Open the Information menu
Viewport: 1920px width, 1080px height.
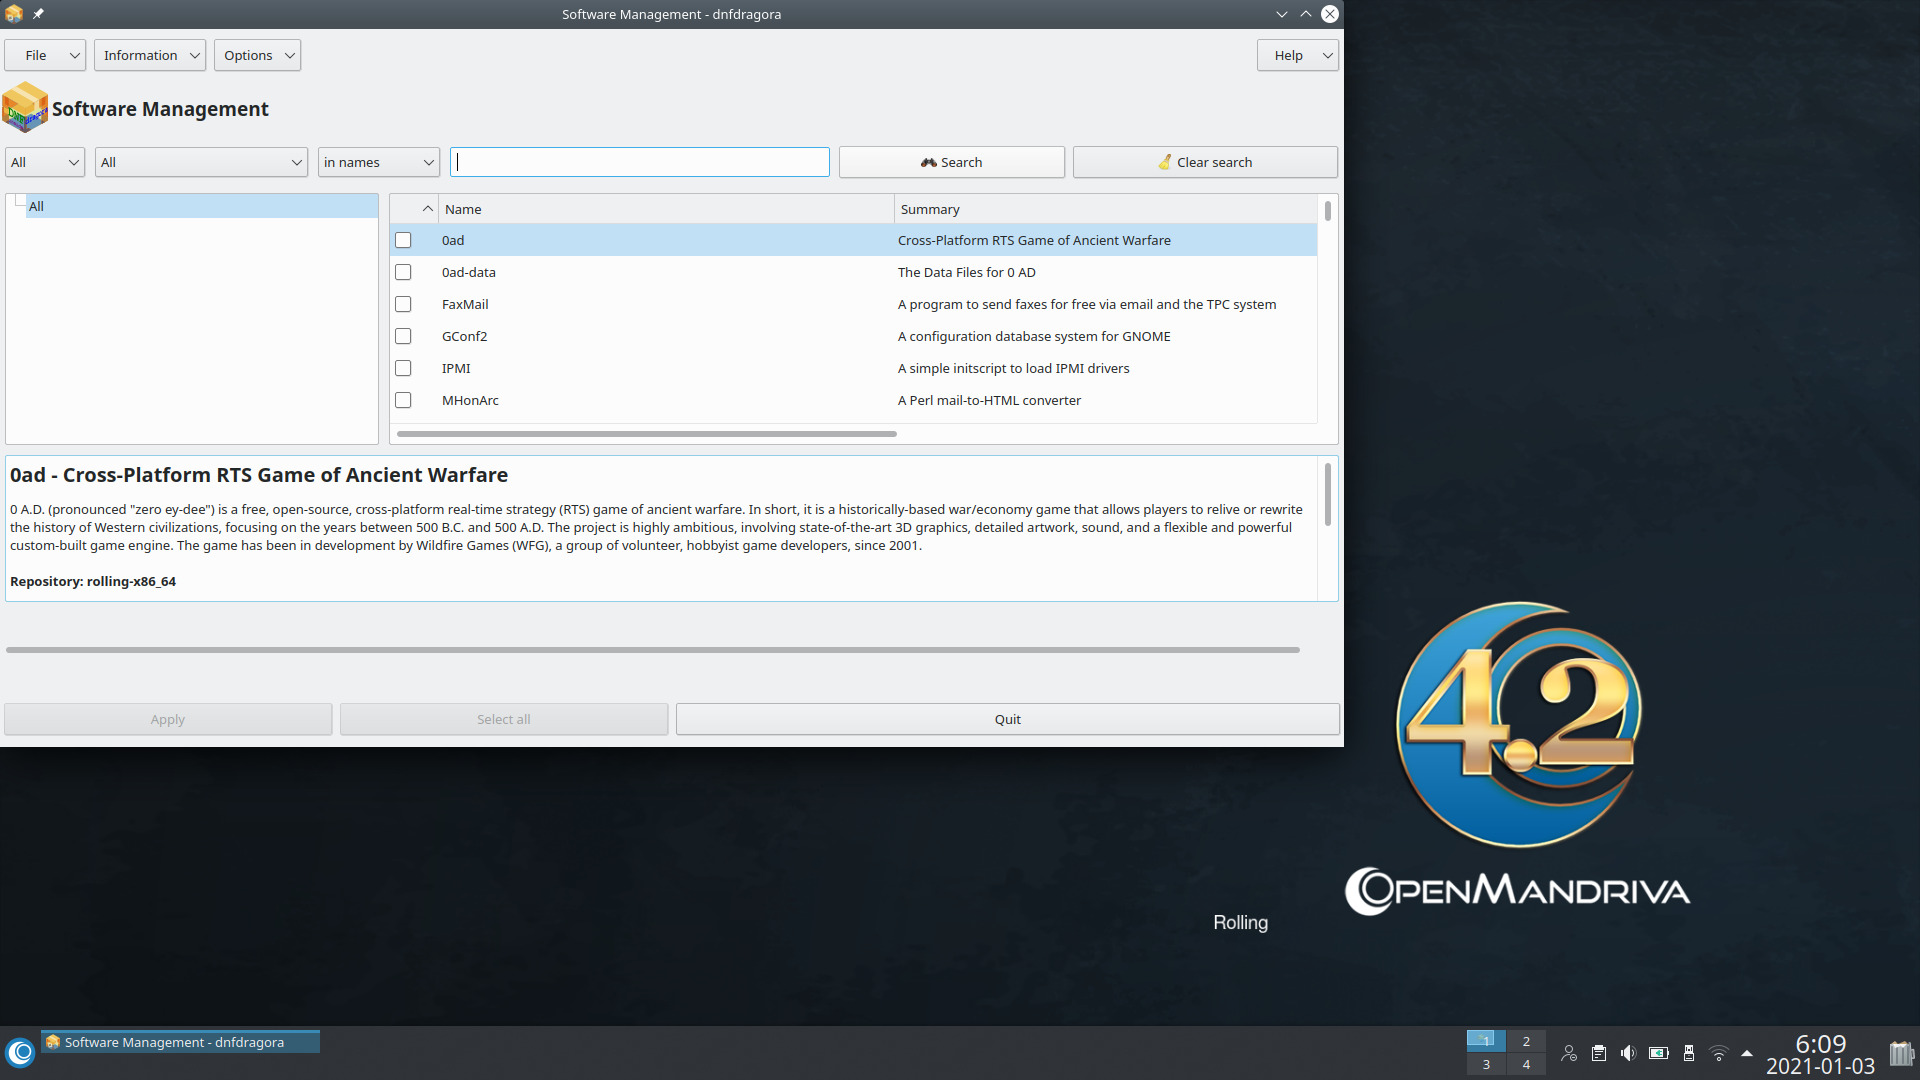coord(150,55)
